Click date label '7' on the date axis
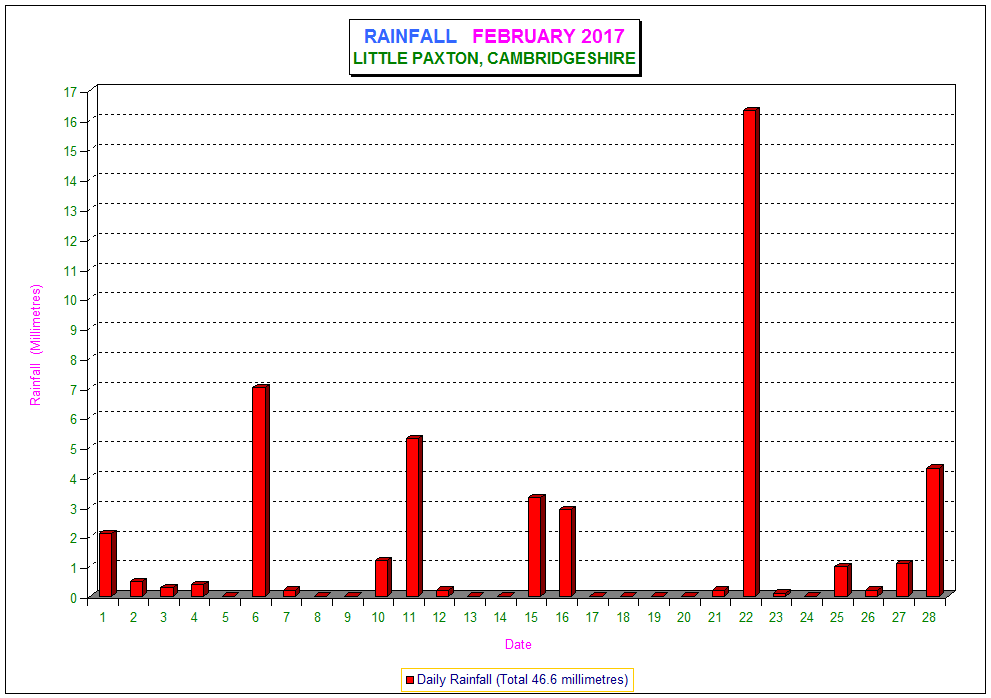The image size is (991, 698). pyautogui.click(x=286, y=618)
